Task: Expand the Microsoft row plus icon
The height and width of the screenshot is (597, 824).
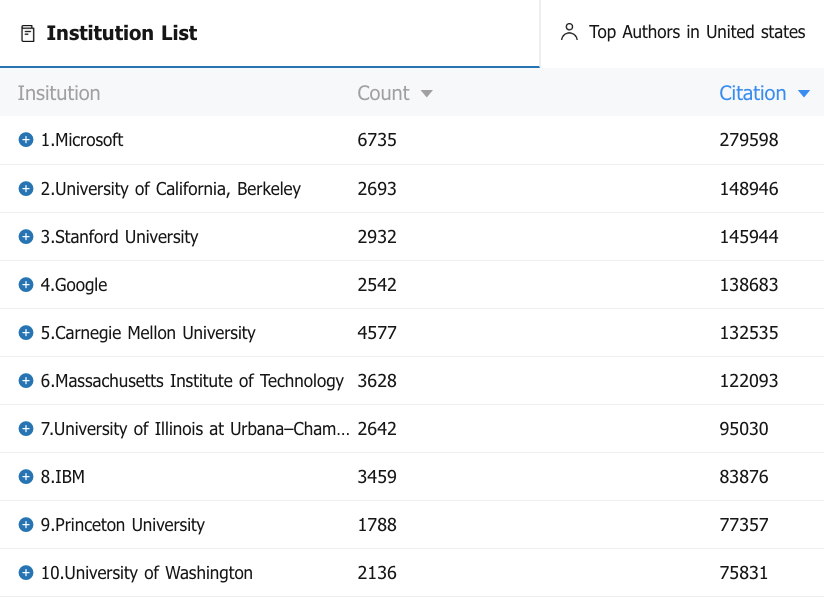Action: tap(26, 140)
